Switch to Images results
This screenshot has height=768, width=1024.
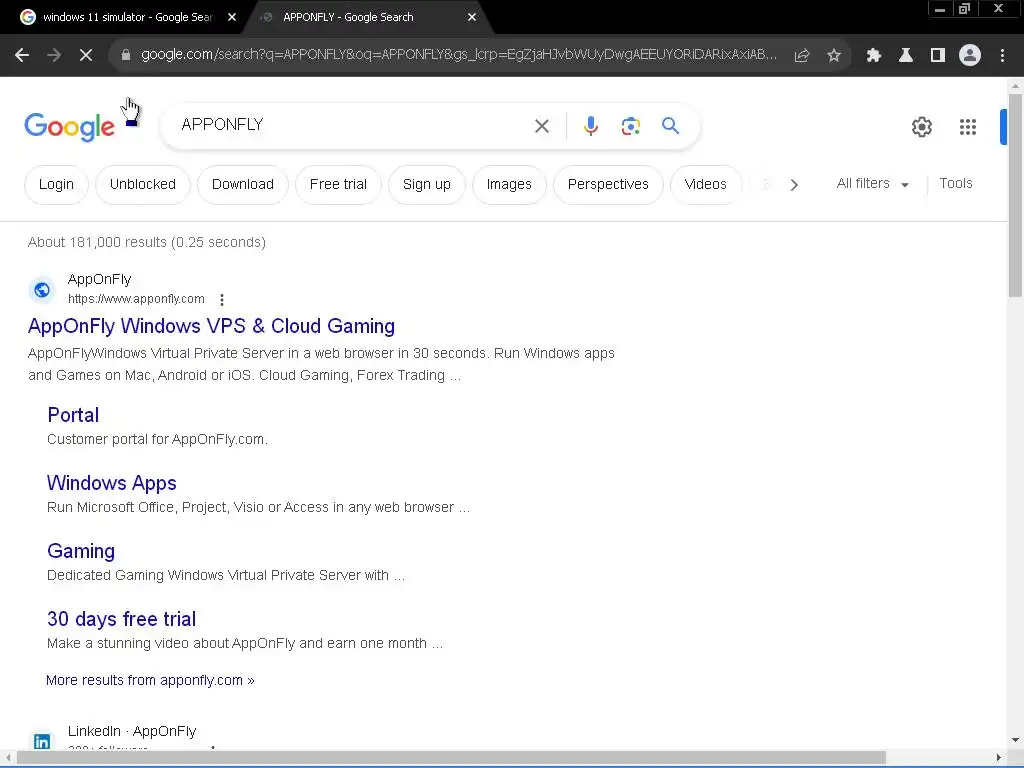coord(509,185)
